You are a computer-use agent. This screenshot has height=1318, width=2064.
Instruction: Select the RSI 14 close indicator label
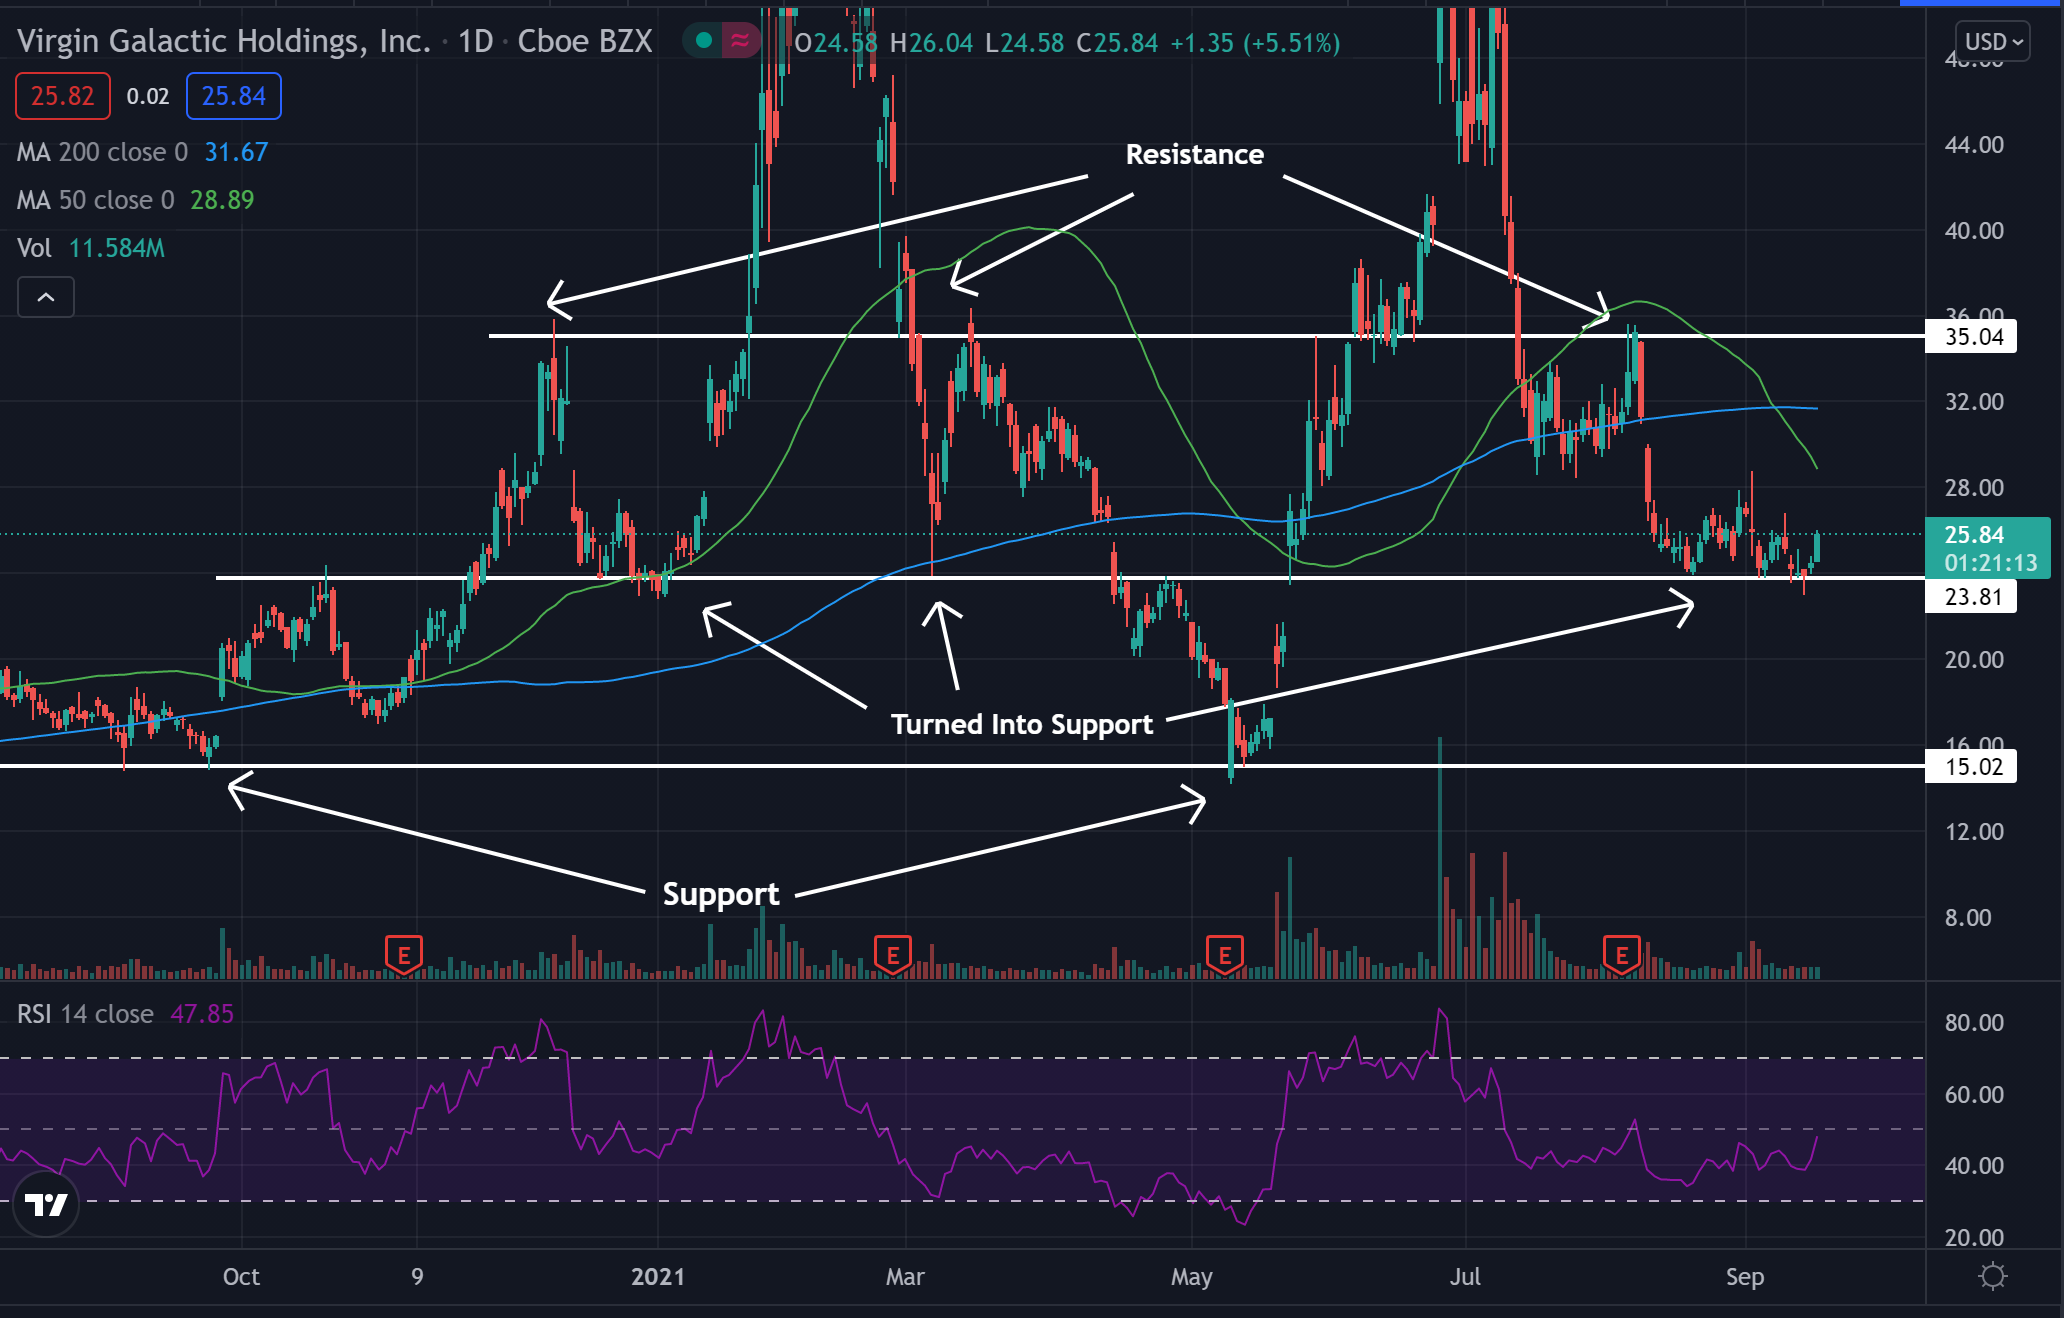[85, 1014]
